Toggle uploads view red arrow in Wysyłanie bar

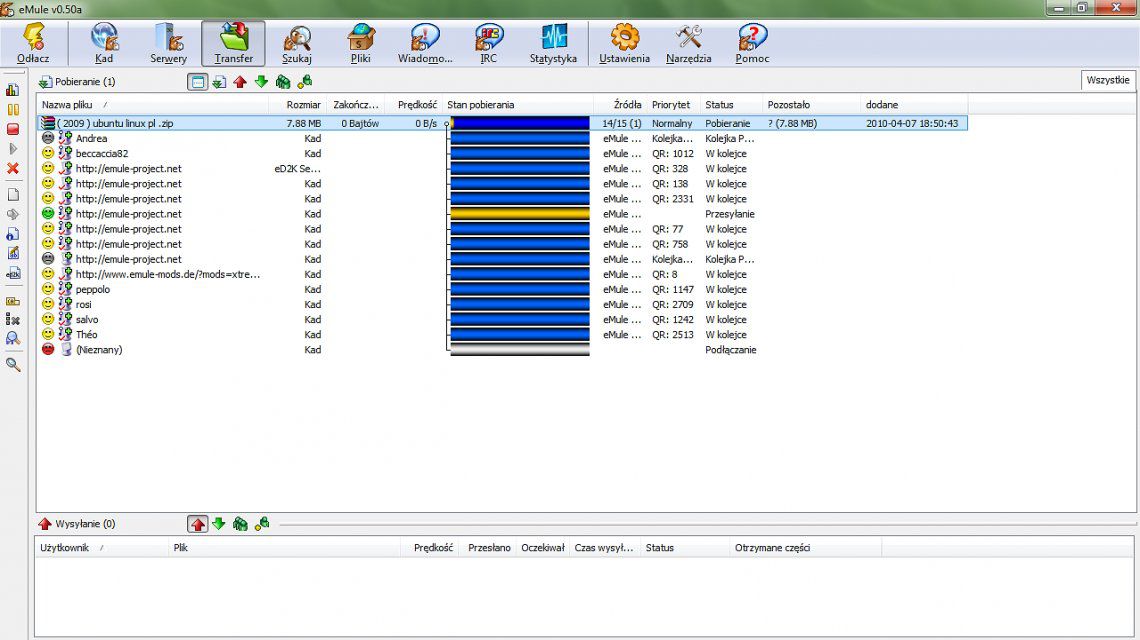pos(198,524)
